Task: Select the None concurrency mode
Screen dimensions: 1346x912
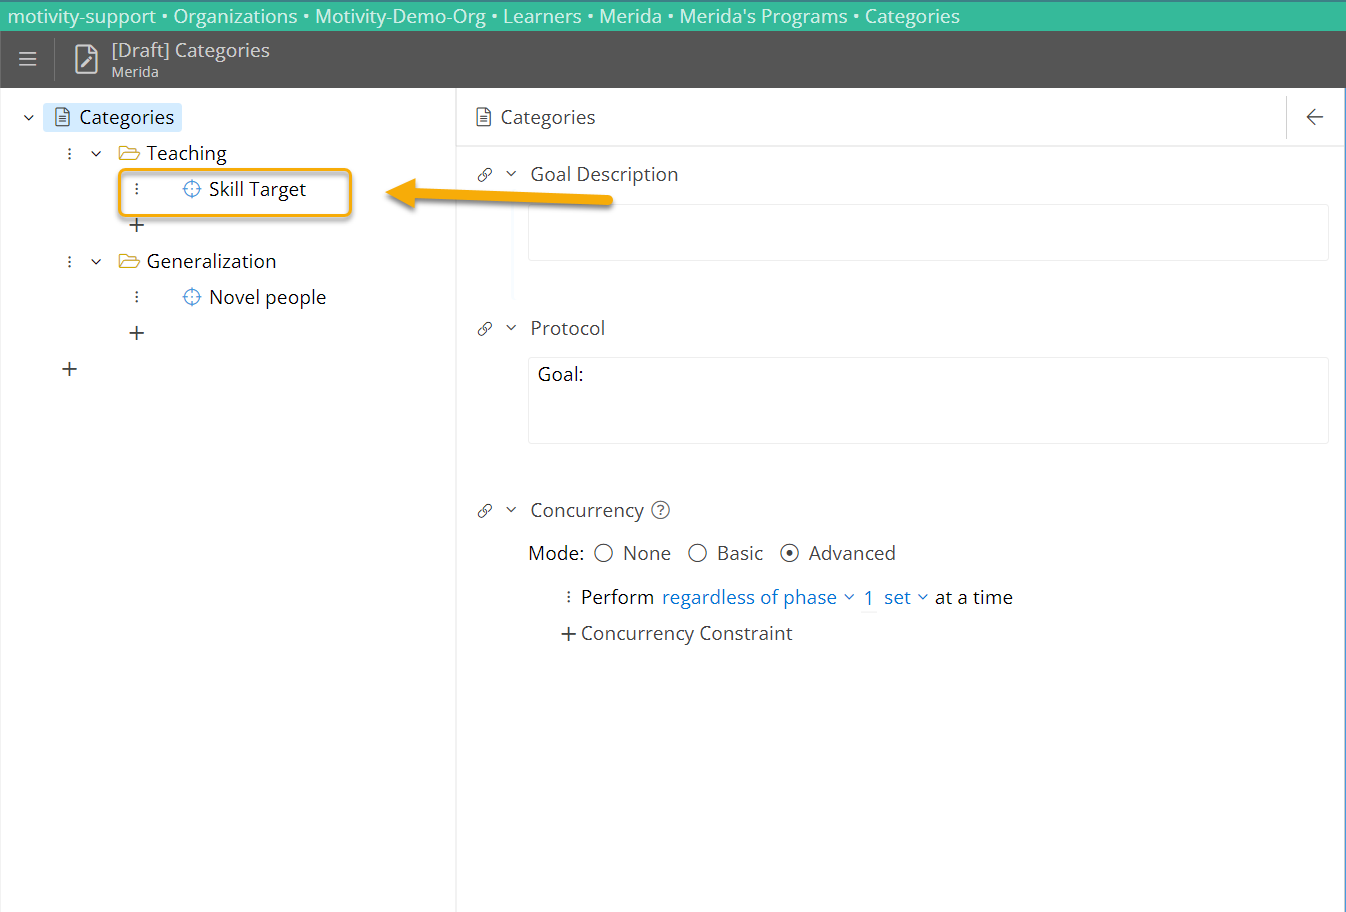Action: (x=603, y=552)
